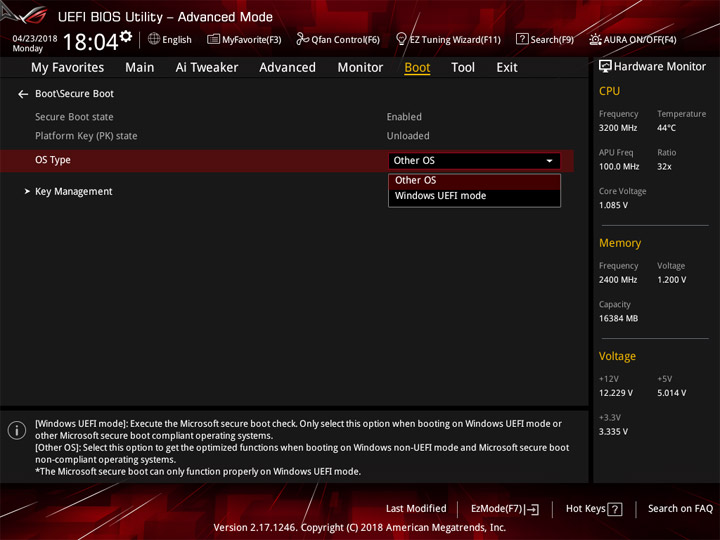Viewport: 720px width, 540px height.
Task: Click Search on FAQ link
Action: [x=681, y=509]
